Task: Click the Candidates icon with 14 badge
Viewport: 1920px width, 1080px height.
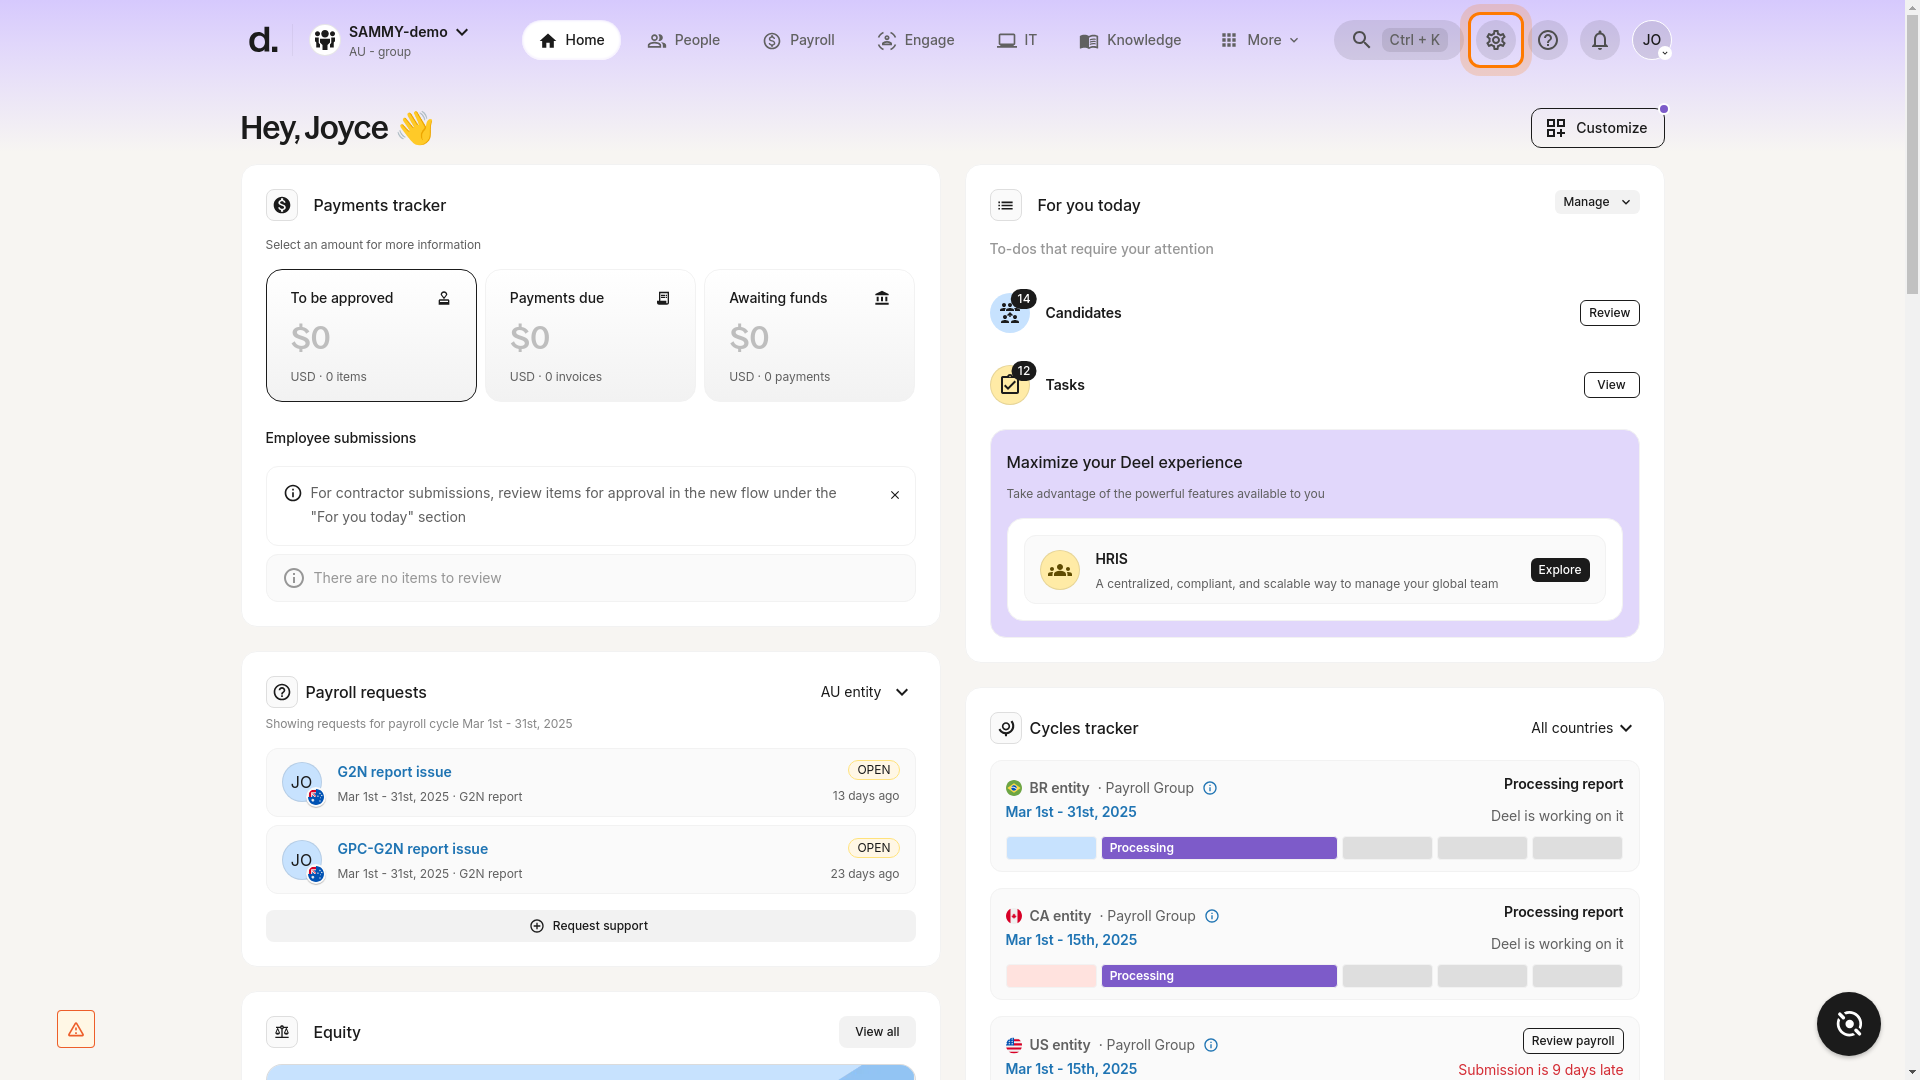Action: coord(1009,313)
